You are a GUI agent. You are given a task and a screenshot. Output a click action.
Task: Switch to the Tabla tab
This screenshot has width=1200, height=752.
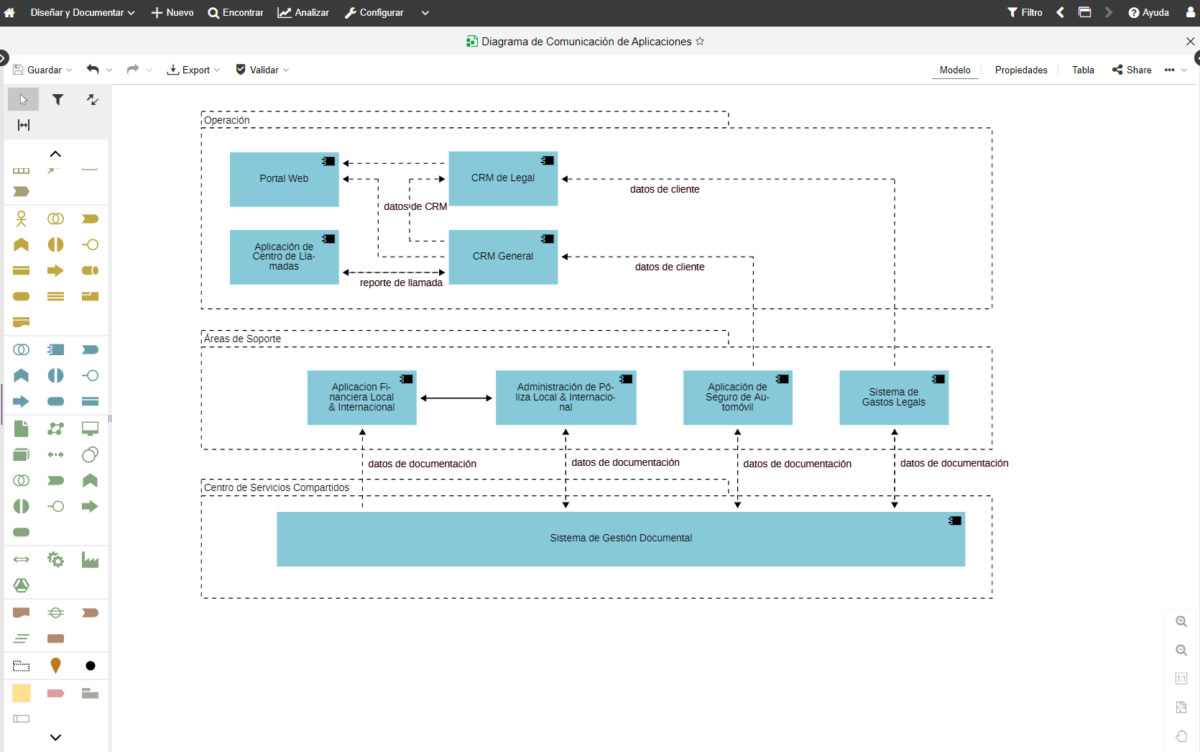[1083, 70]
